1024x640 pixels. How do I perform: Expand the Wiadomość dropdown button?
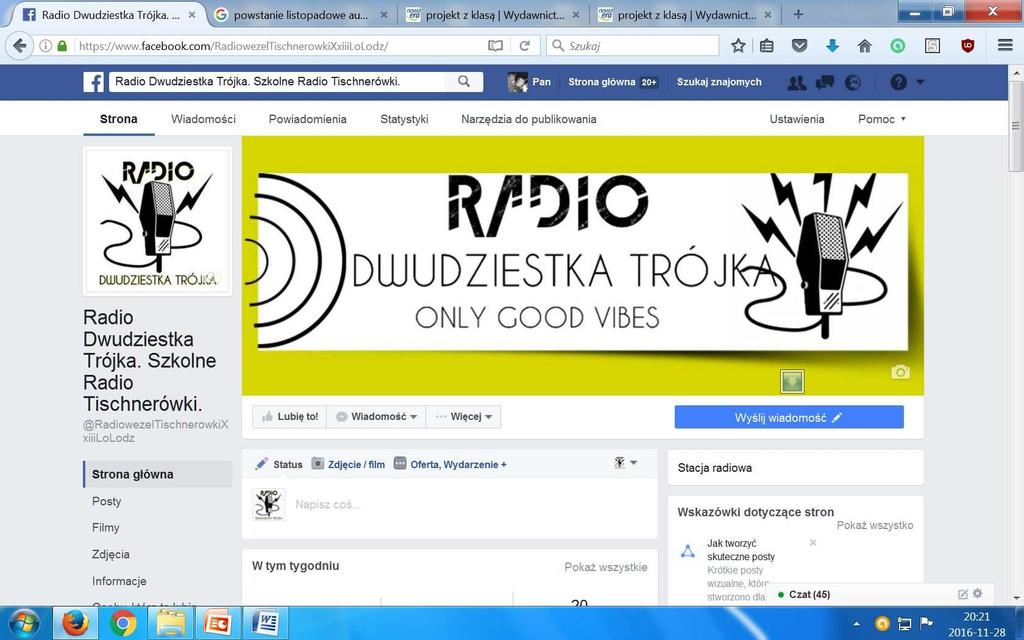[376, 417]
